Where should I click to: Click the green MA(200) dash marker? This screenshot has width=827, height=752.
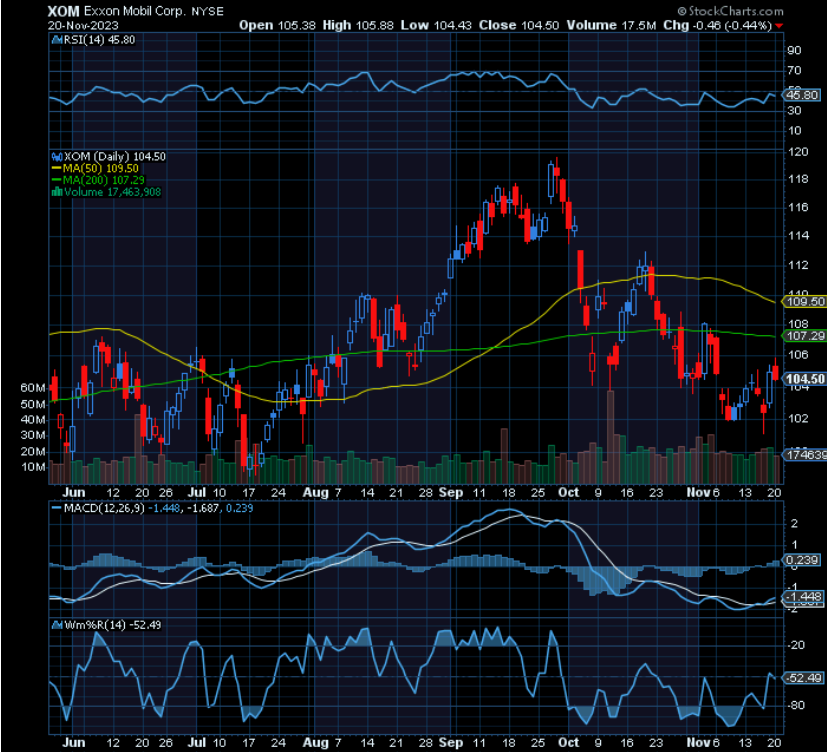coord(58,180)
